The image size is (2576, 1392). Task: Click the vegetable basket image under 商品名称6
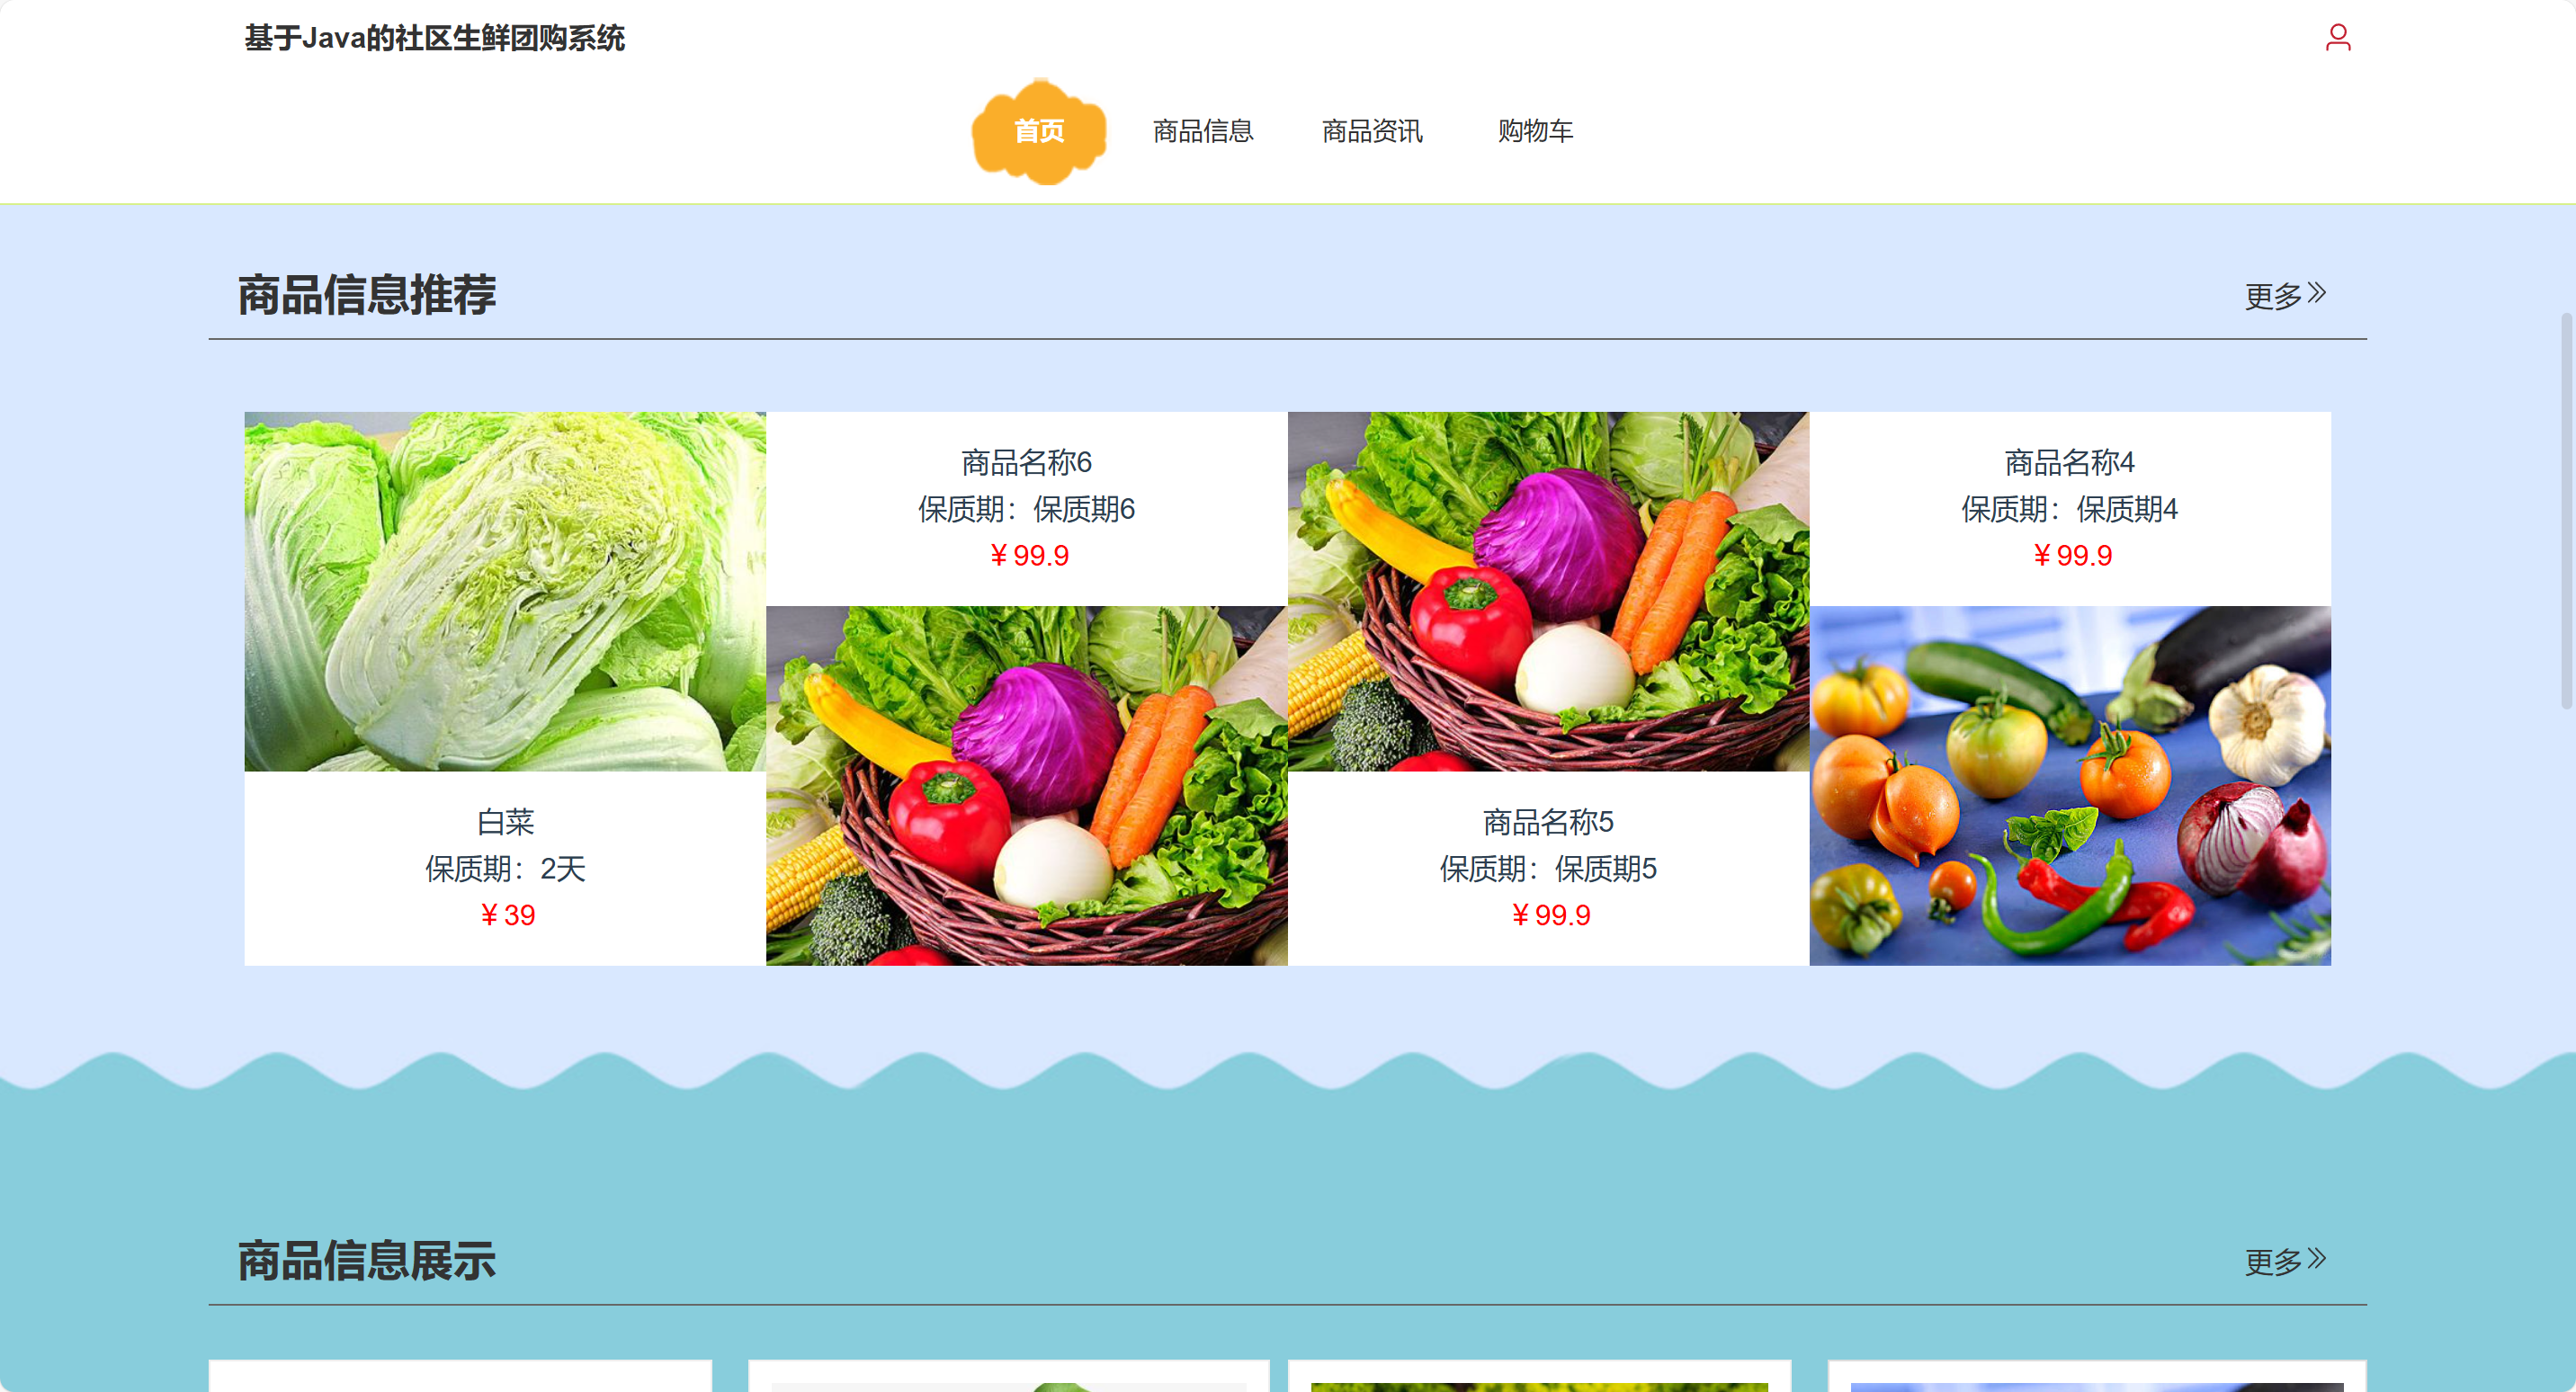[1026, 785]
